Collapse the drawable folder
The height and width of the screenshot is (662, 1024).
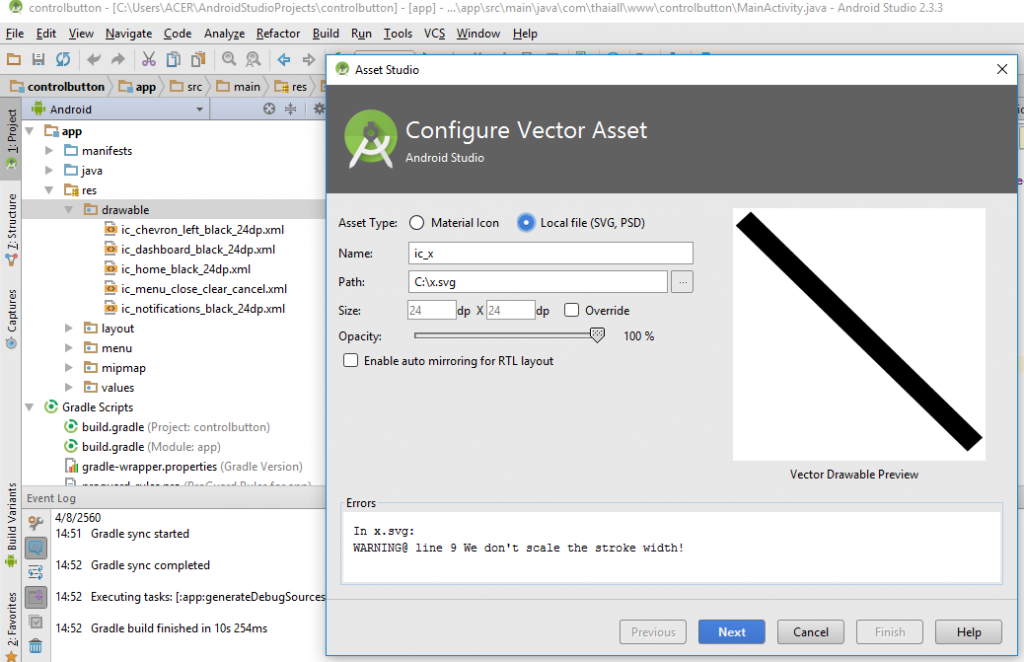(x=69, y=210)
